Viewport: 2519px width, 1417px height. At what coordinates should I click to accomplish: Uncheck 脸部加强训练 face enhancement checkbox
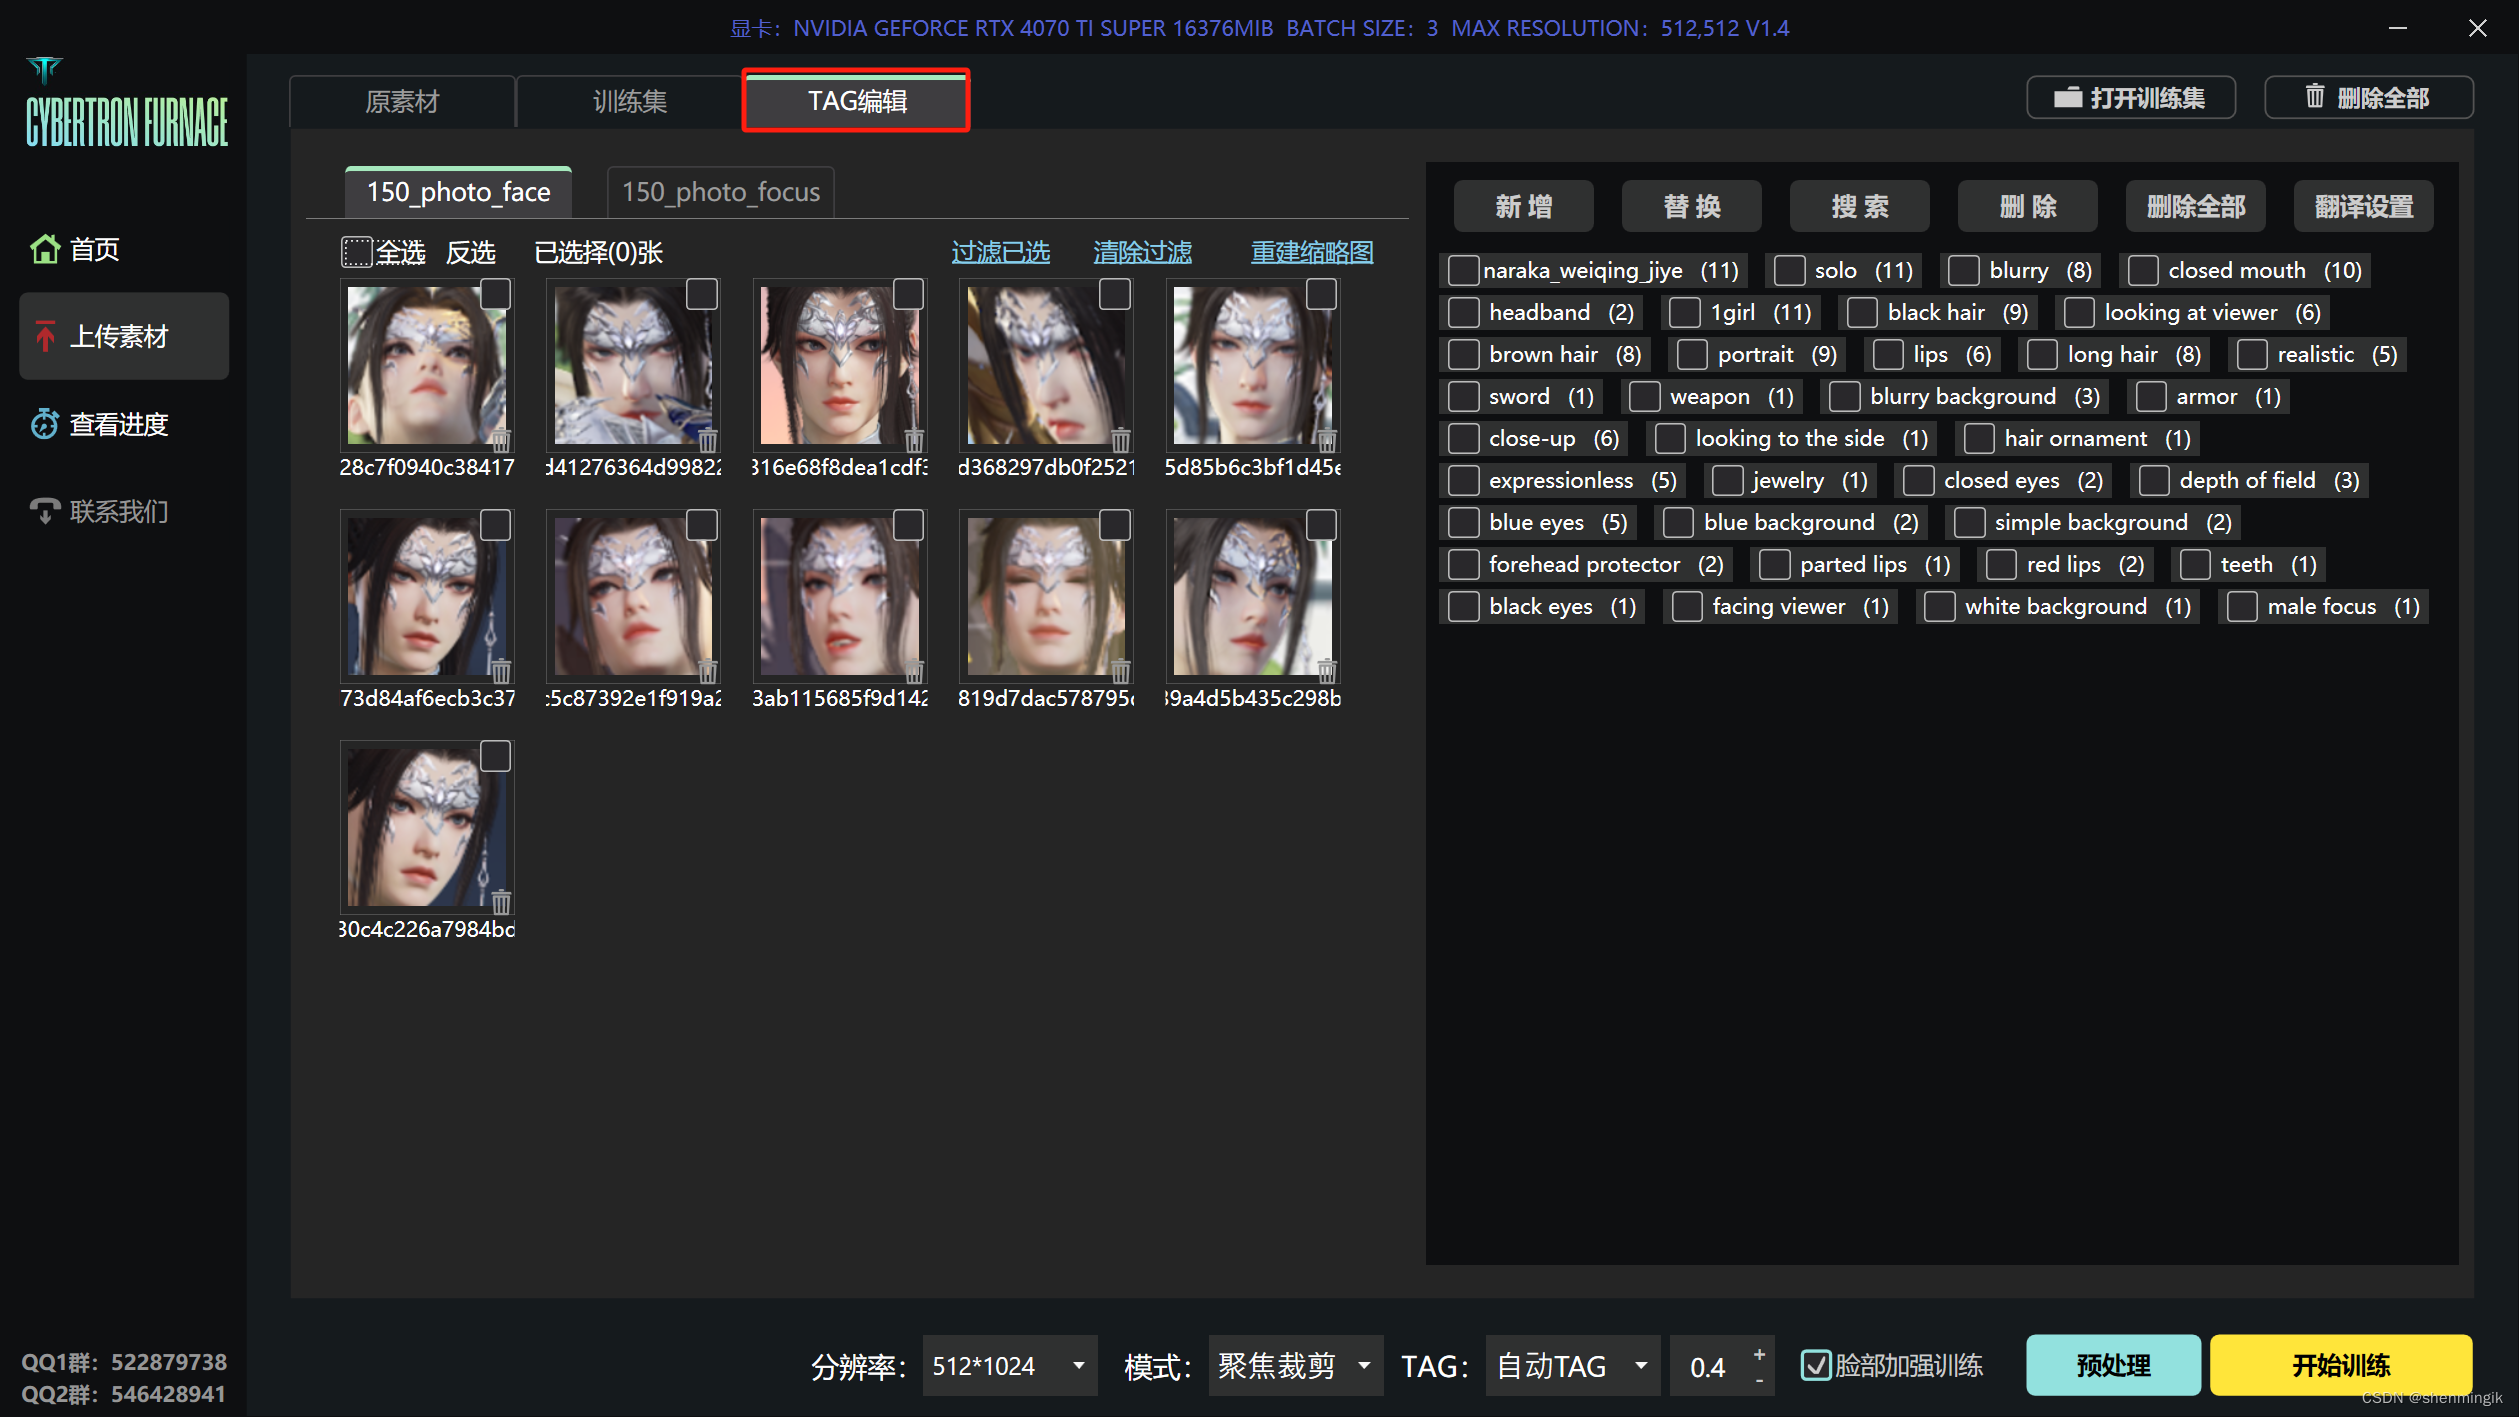[1816, 1365]
